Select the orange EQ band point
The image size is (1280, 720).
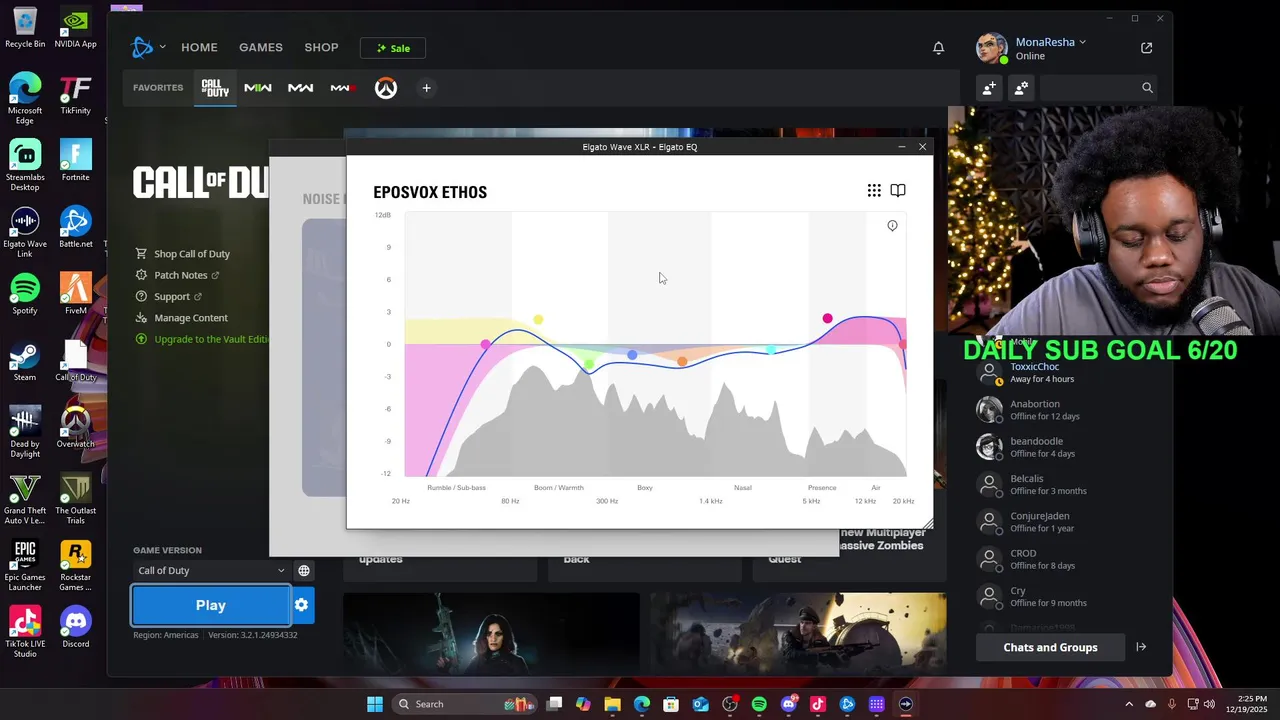[x=682, y=362]
